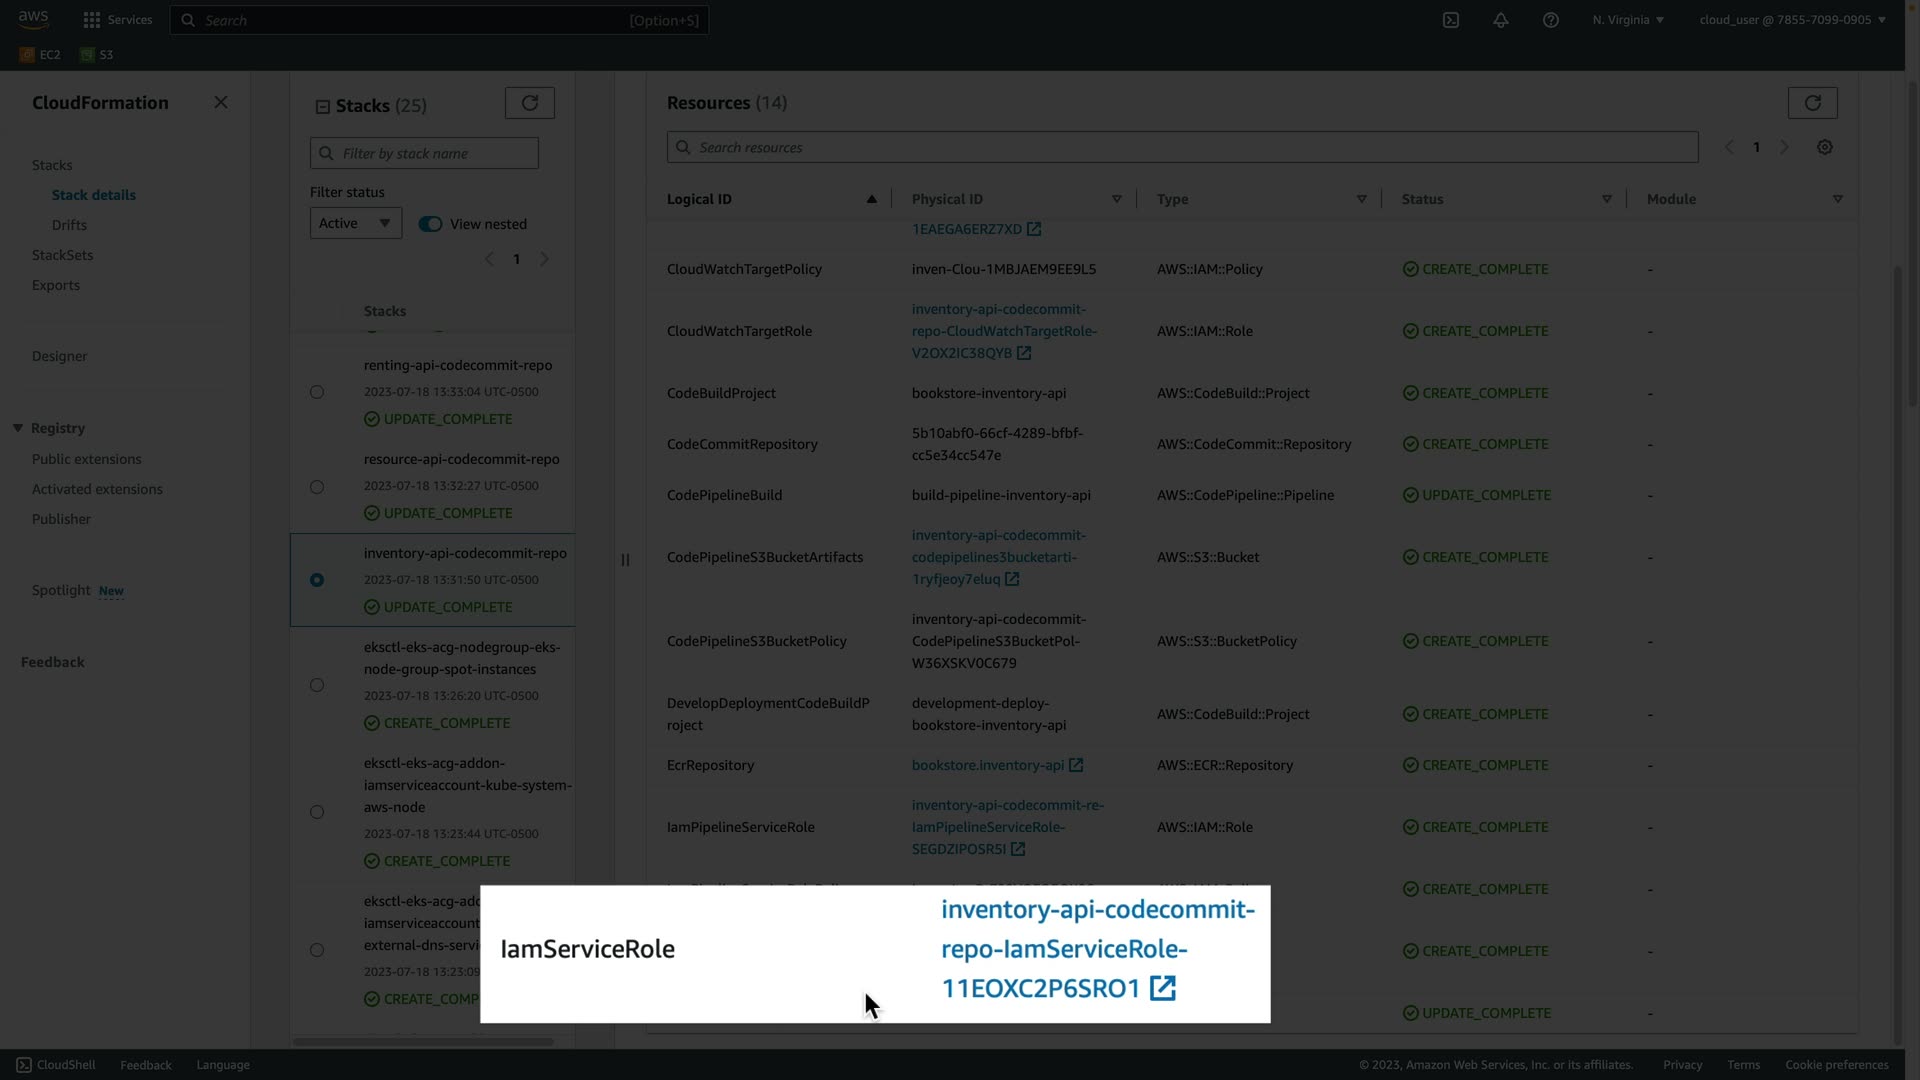Expand the N. Virginia region selector
The width and height of the screenshot is (1920, 1080).
(x=1628, y=20)
